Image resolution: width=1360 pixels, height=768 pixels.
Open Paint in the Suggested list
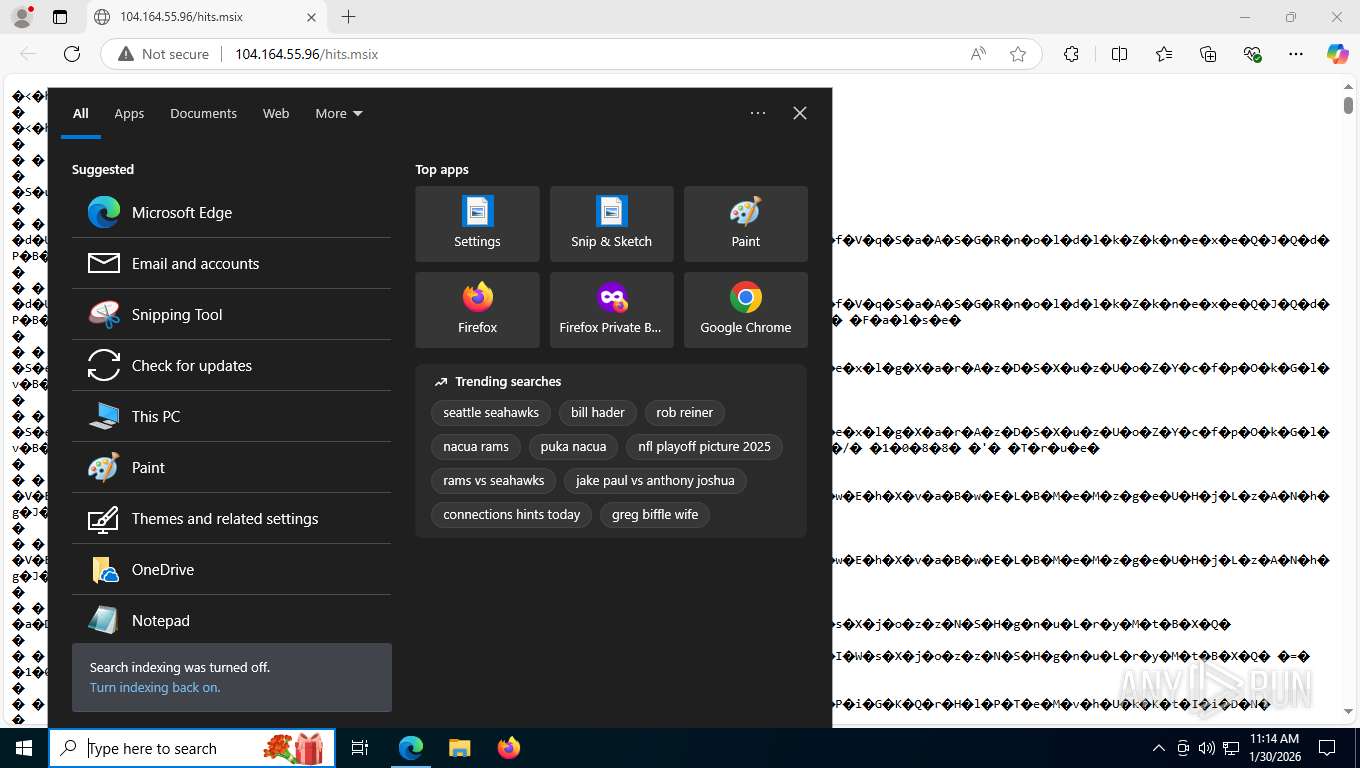click(x=231, y=467)
